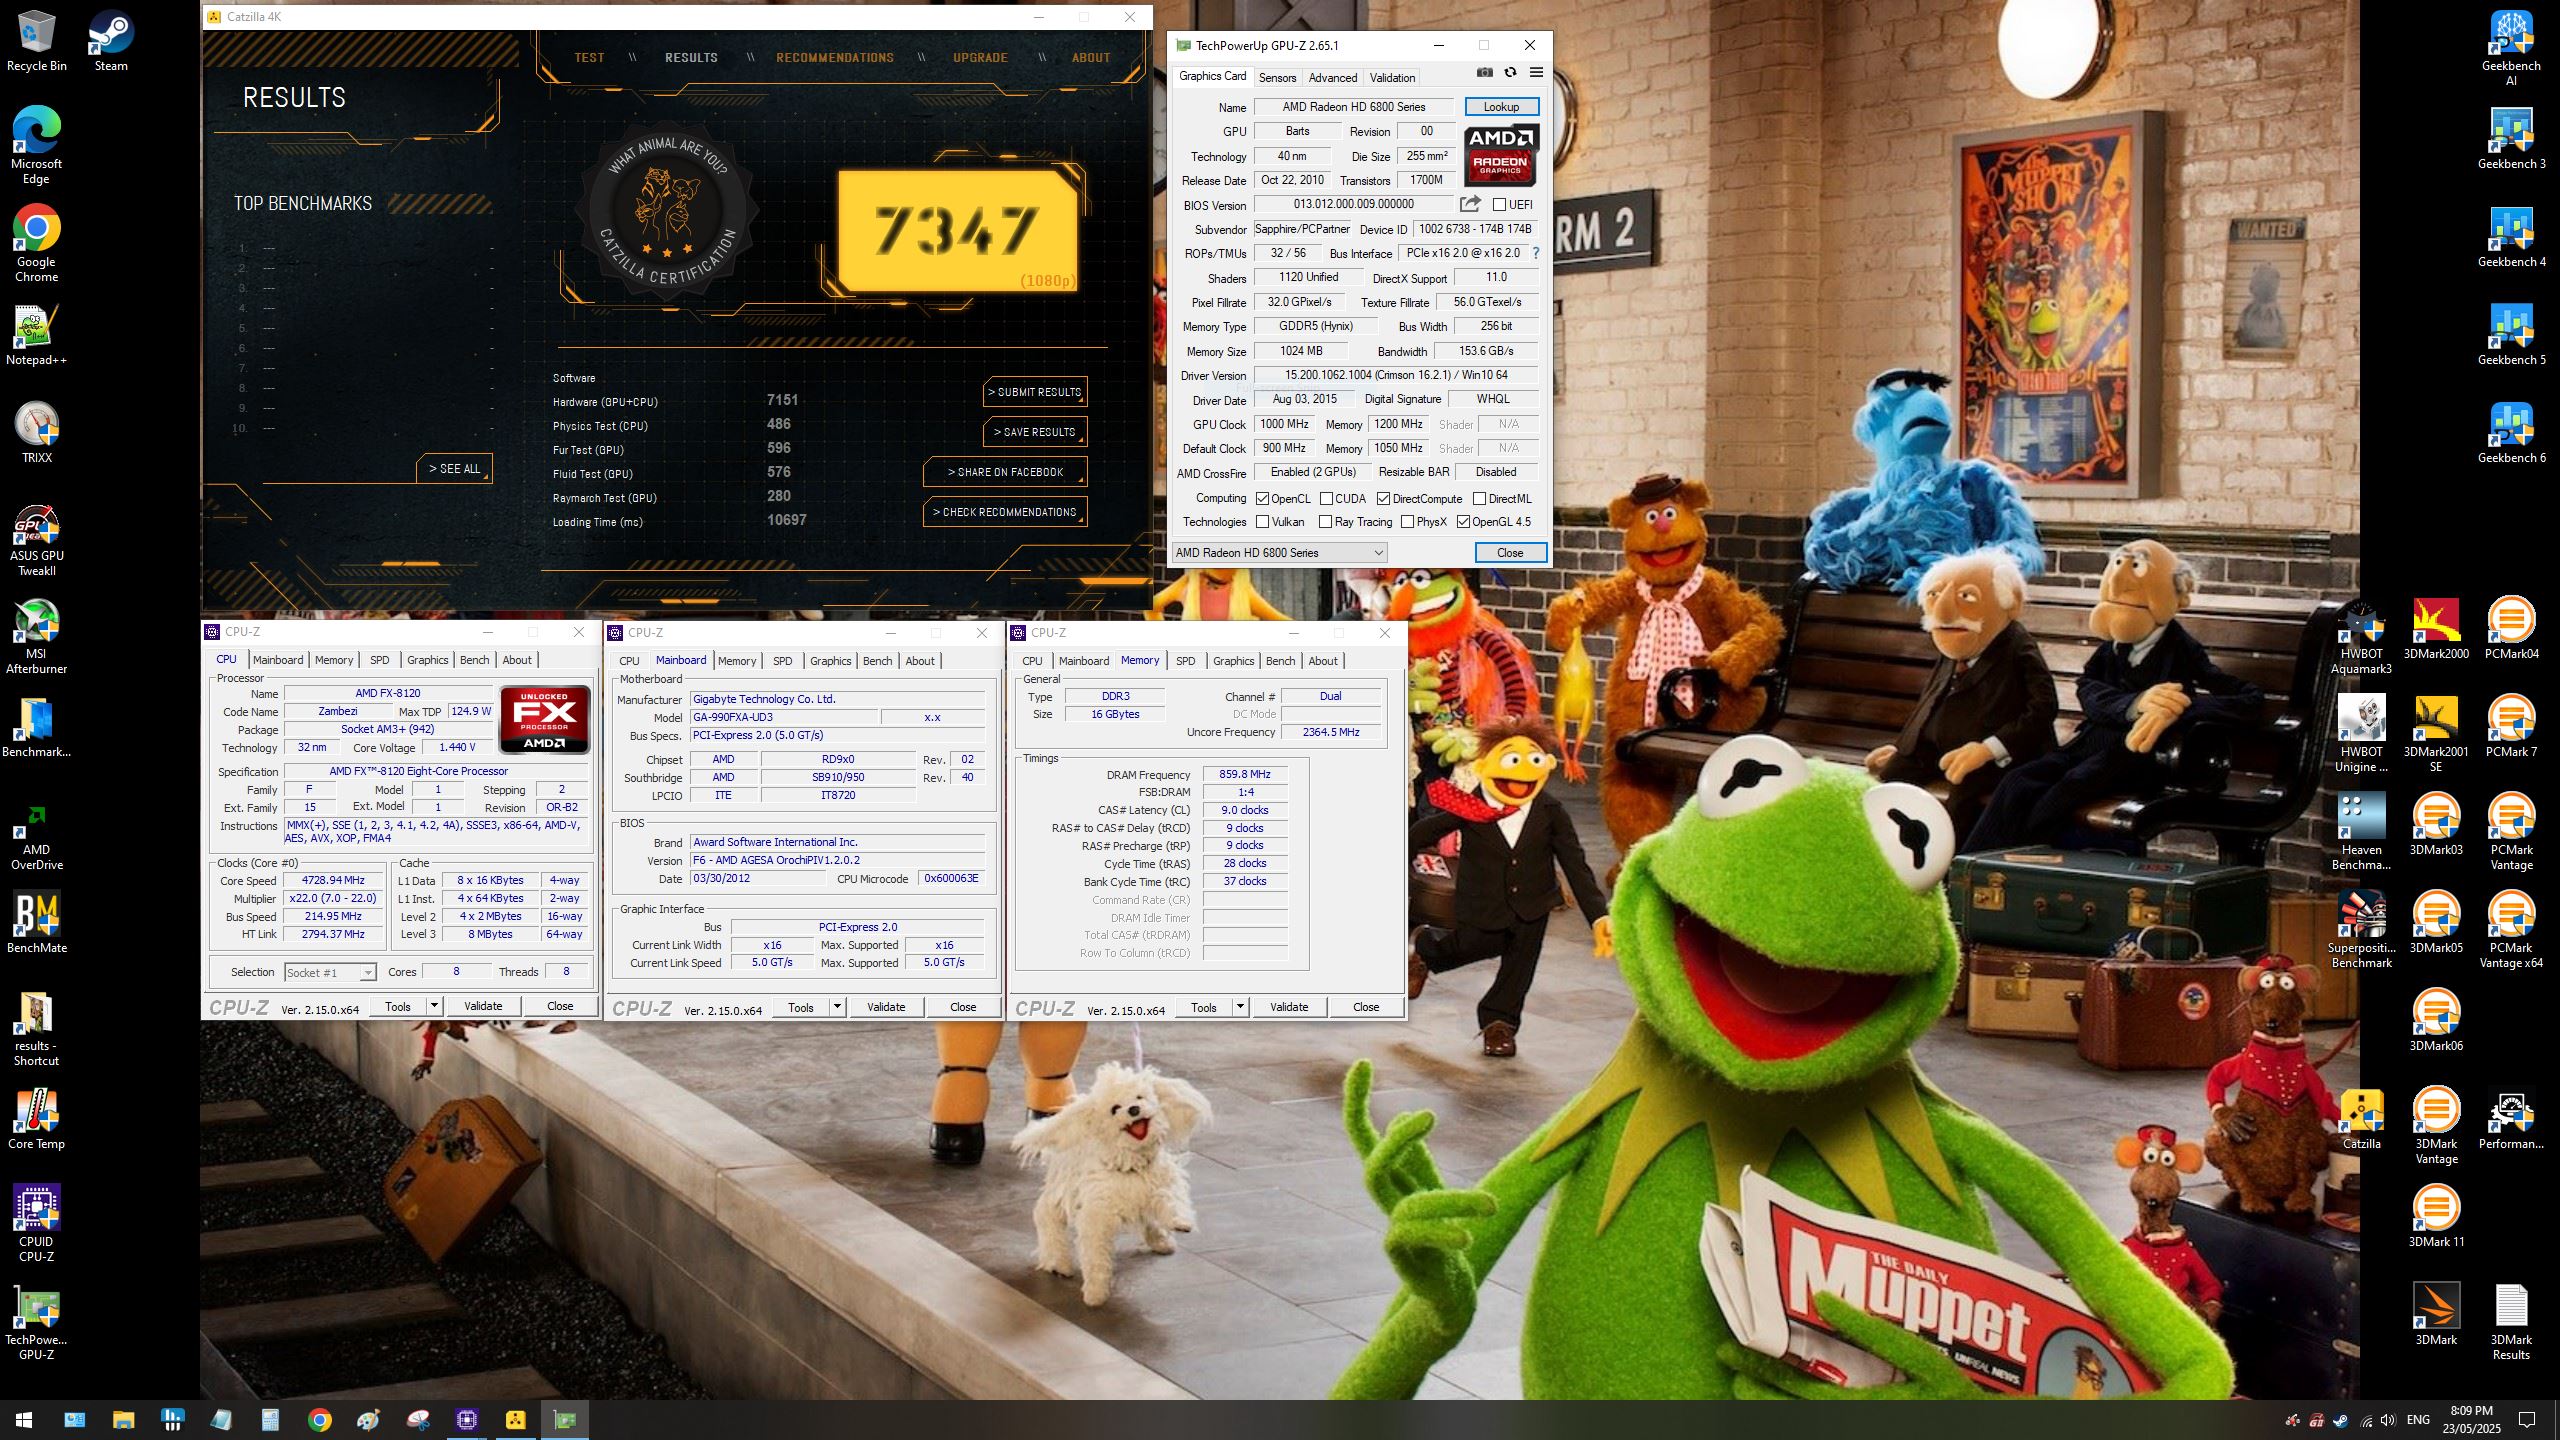Open Windows Start menu on taskbar
Viewport: 2560px width, 1440px height.
point(24,1420)
